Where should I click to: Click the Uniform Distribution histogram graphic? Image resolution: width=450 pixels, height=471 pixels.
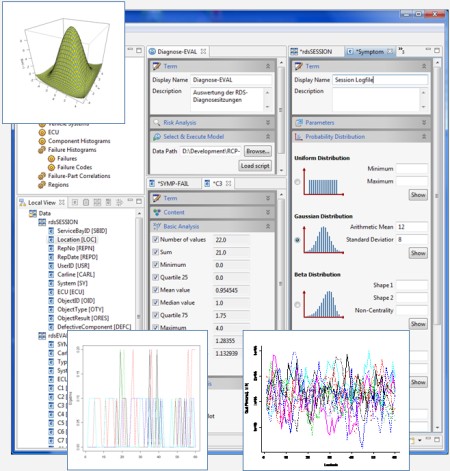click(x=323, y=182)
